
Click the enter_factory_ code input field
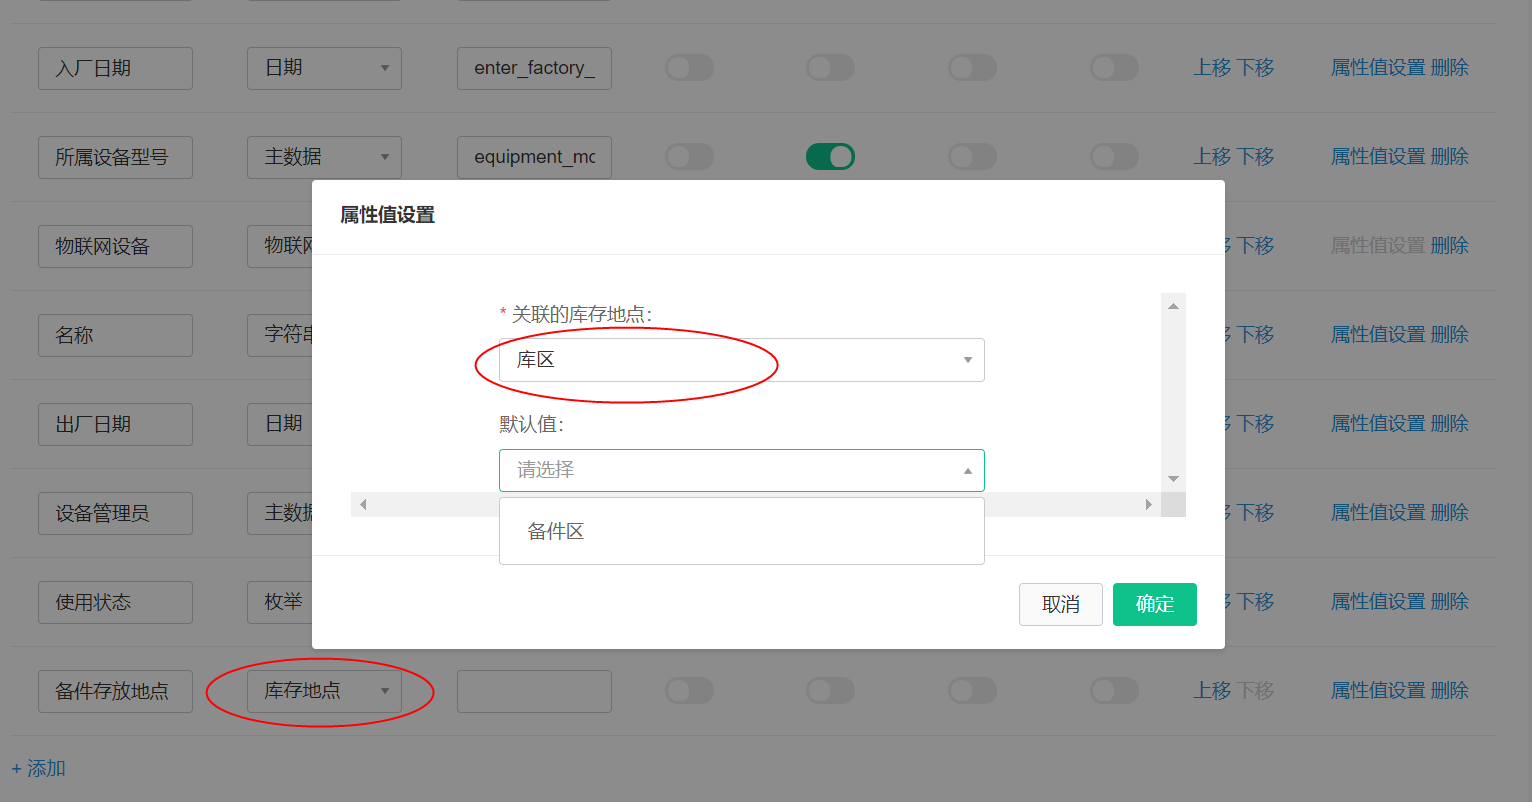pos(534,68)
